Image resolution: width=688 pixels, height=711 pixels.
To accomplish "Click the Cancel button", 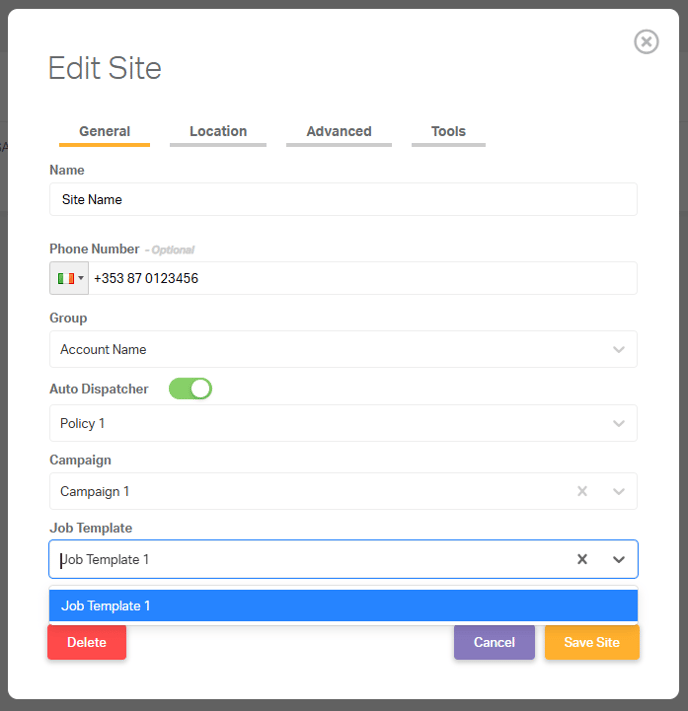I will coord(494,642).
